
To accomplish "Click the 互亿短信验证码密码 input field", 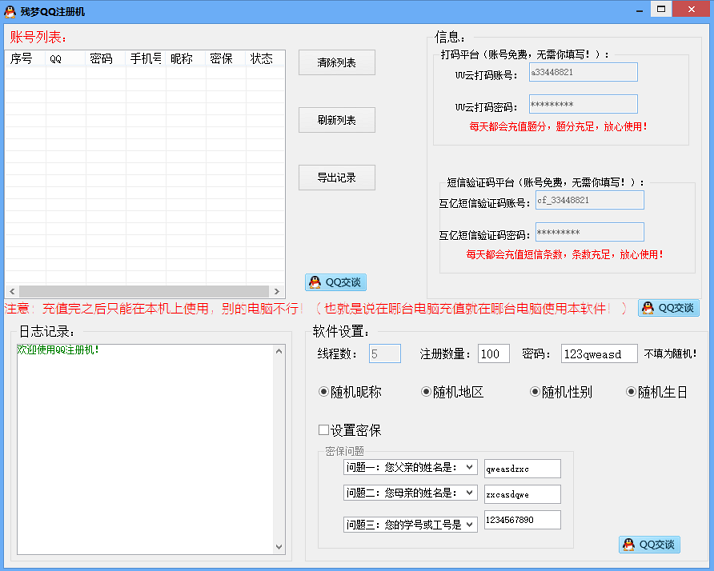I will coord(590,232).
